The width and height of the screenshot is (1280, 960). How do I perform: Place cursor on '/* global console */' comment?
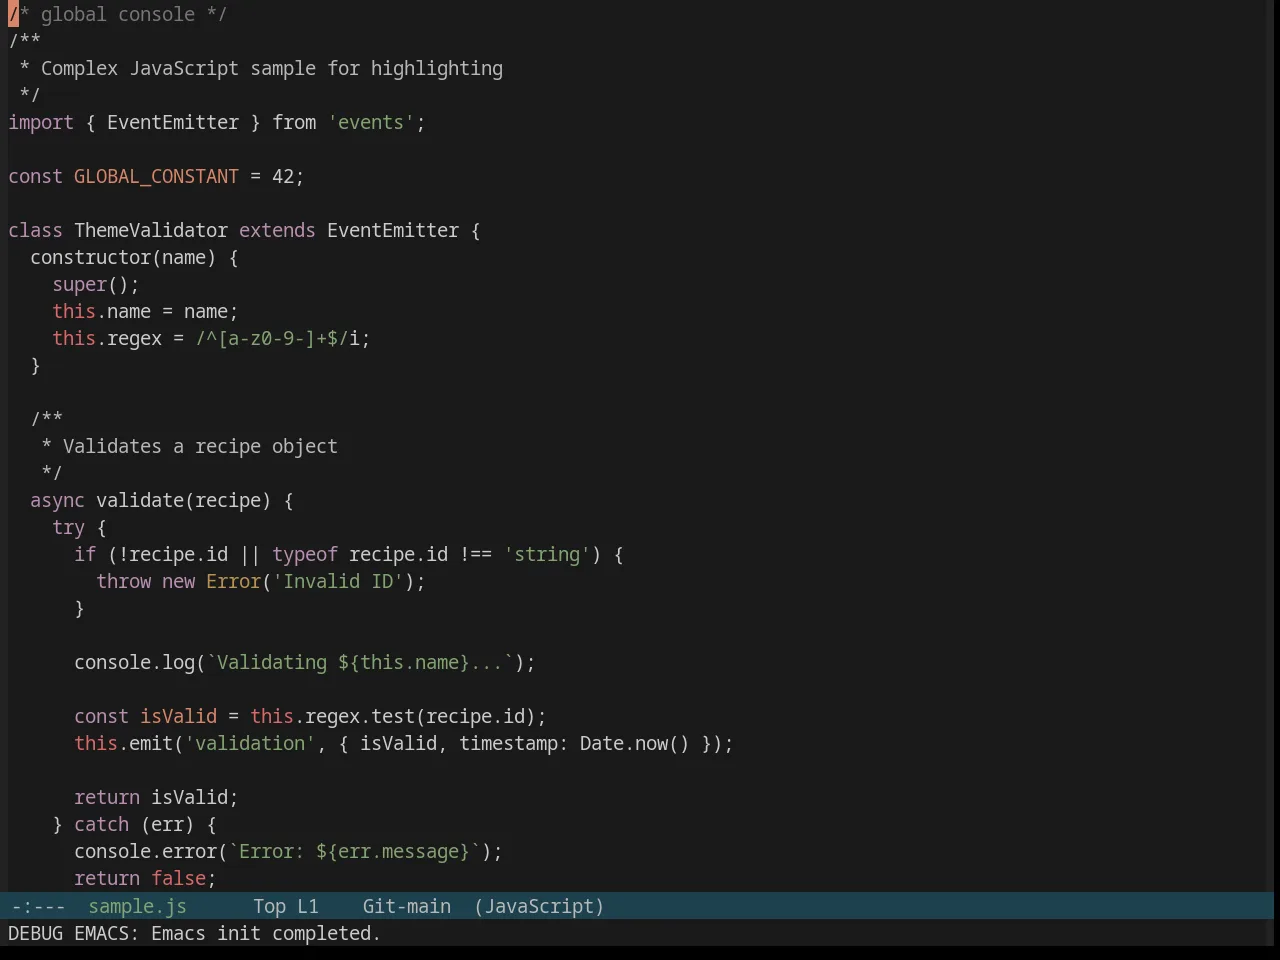118,14
